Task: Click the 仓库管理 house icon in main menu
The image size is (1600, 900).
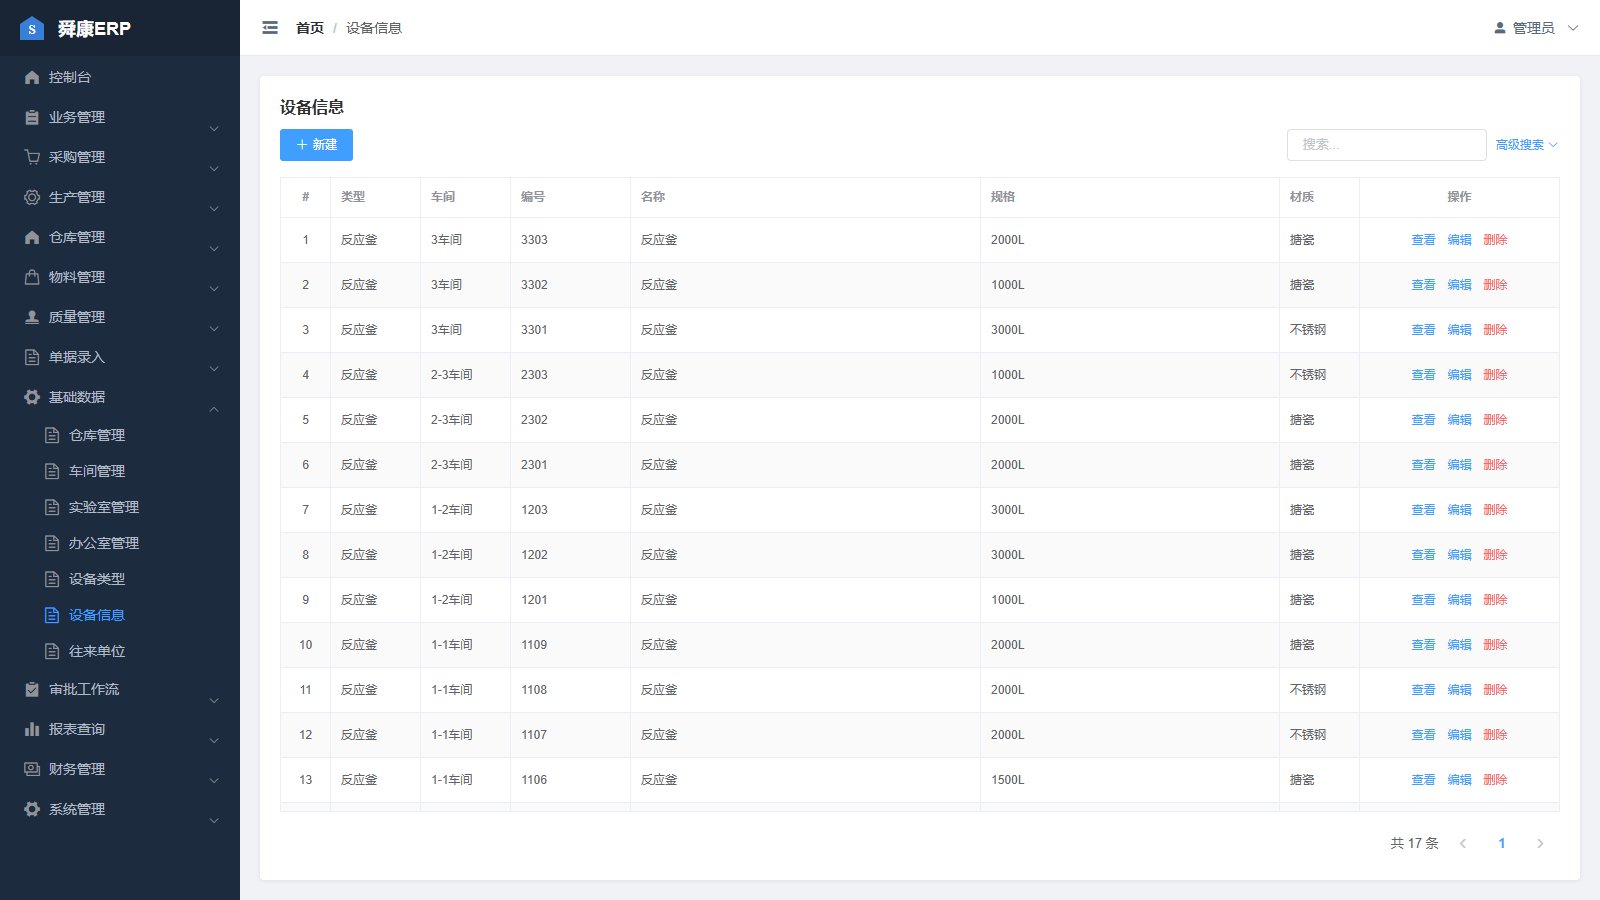Action: coord(32,237)
